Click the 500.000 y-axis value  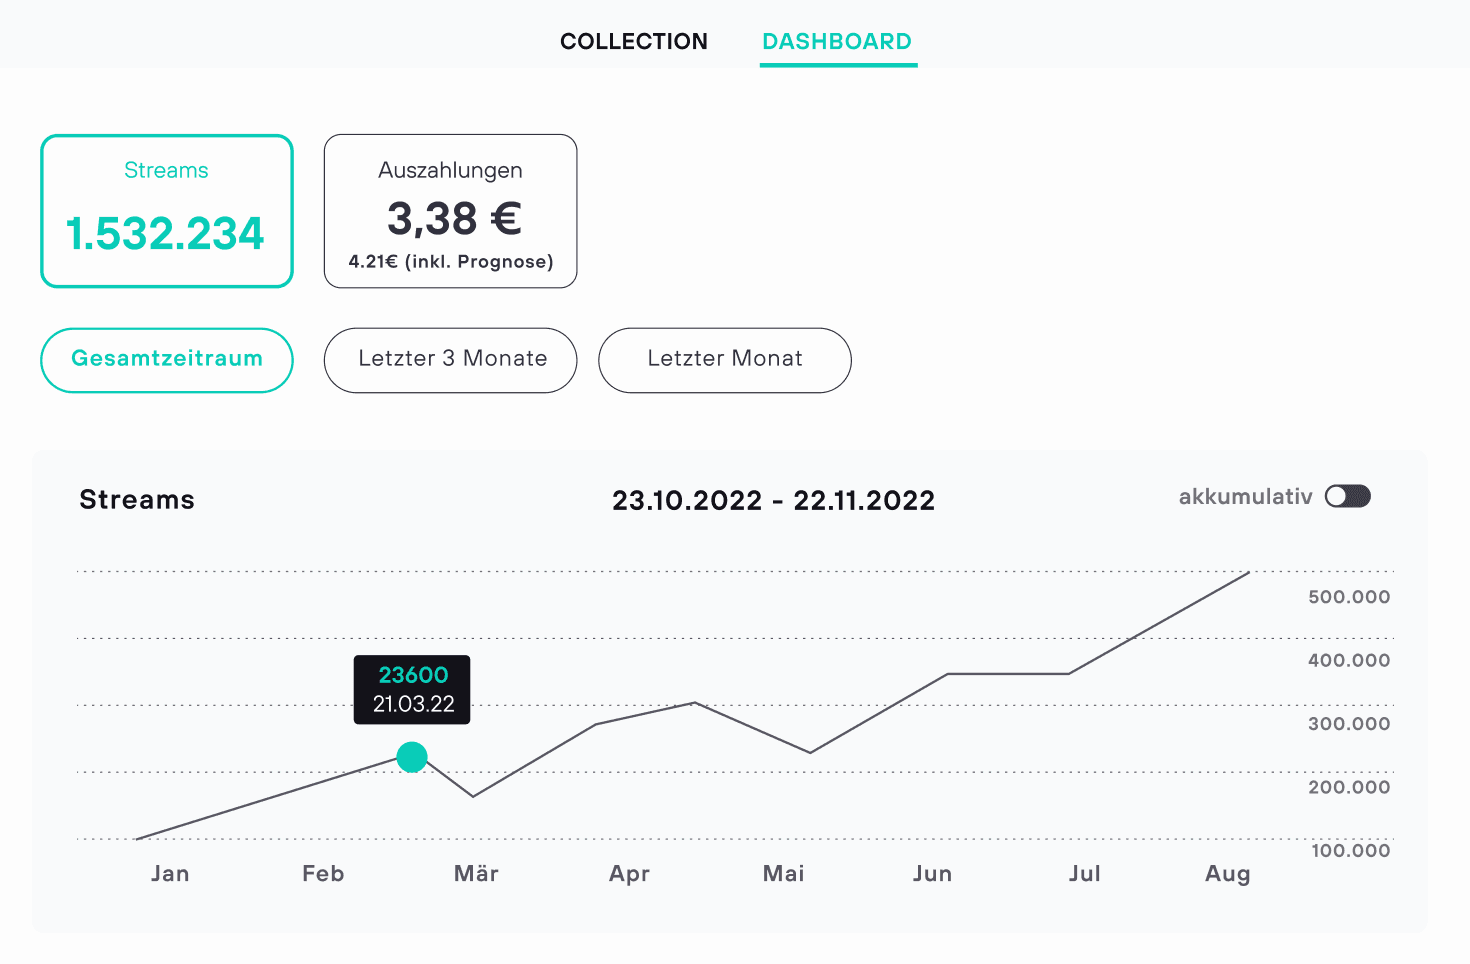[x=1349, y=597]
